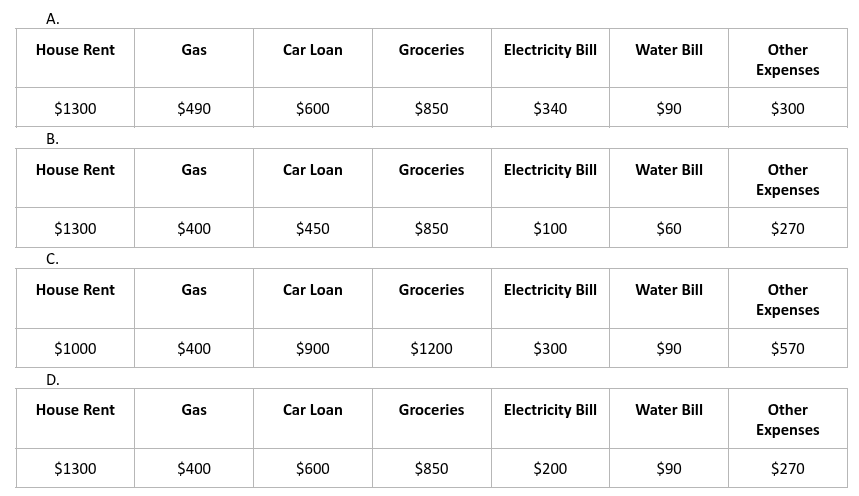
Task: Click the Other Expenses header in table D
Action: 788,420
